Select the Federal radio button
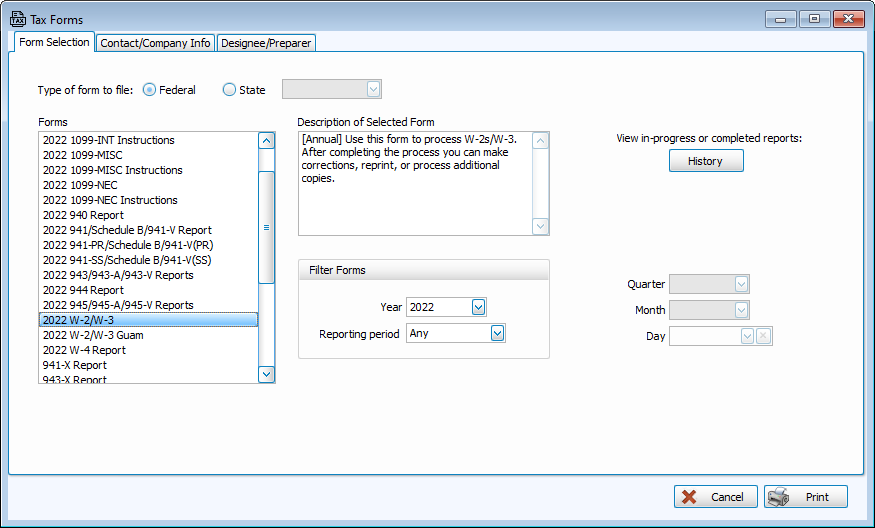Image resolution: width=875 pixels, height=528 pixels. [150, 90]
